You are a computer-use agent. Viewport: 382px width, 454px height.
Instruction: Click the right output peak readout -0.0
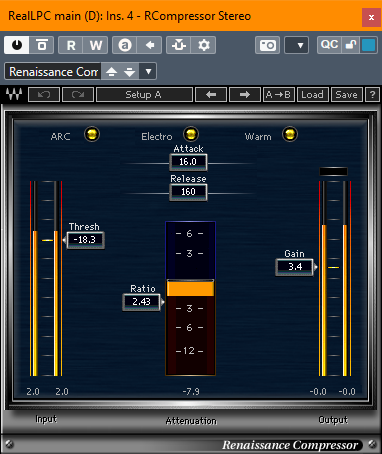(x=347, y=391)
